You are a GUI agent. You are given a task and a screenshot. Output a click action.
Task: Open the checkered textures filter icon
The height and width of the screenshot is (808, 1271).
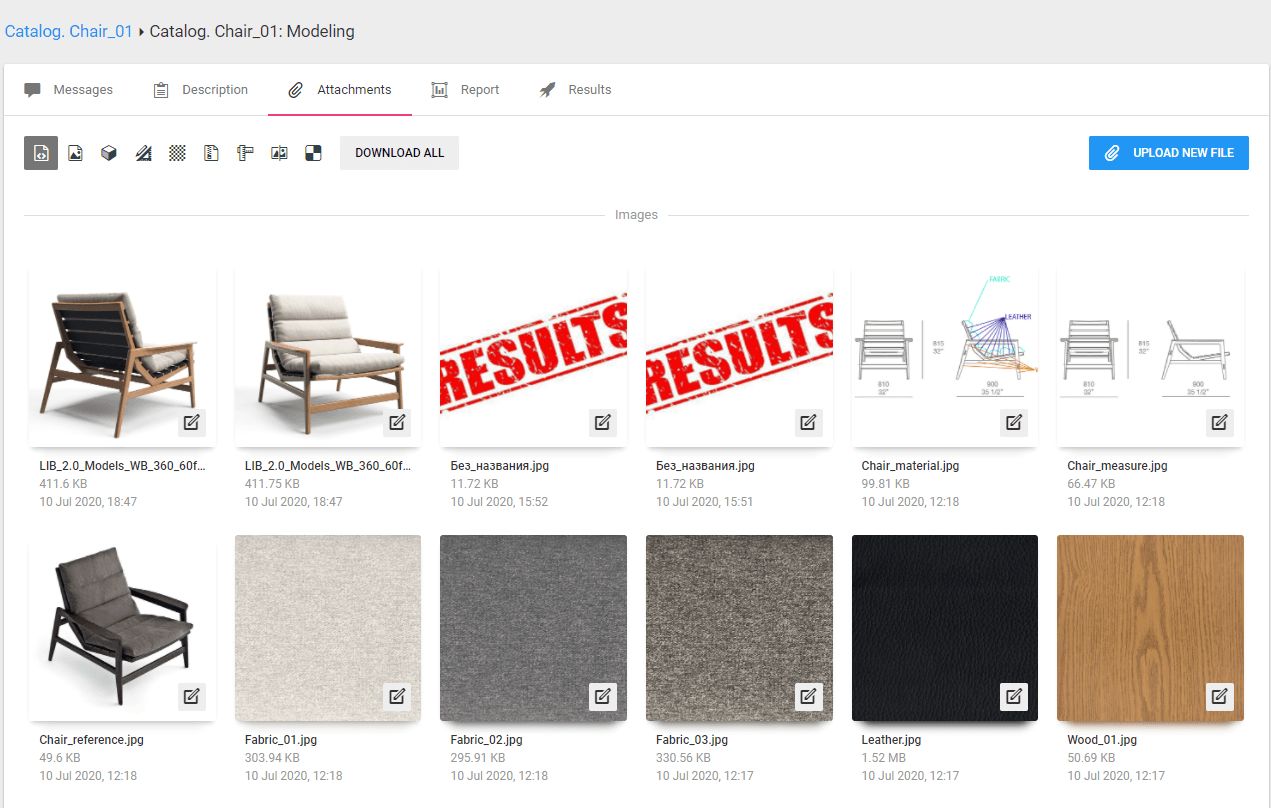(177, 152)
